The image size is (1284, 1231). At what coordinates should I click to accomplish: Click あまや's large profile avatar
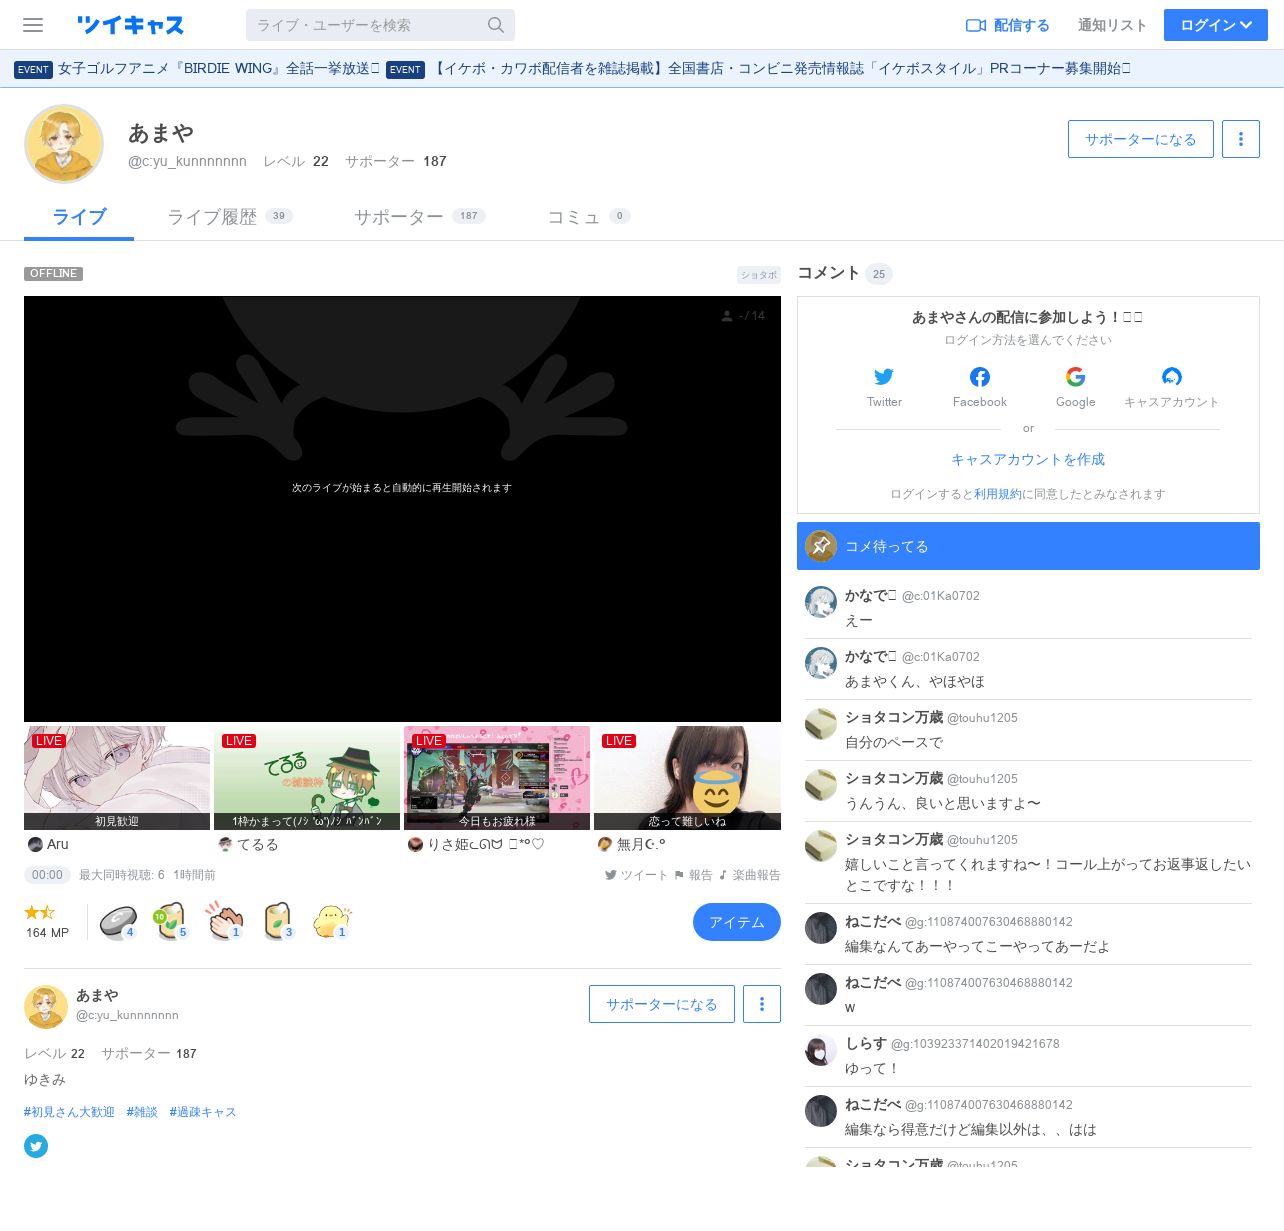(64, 144)
